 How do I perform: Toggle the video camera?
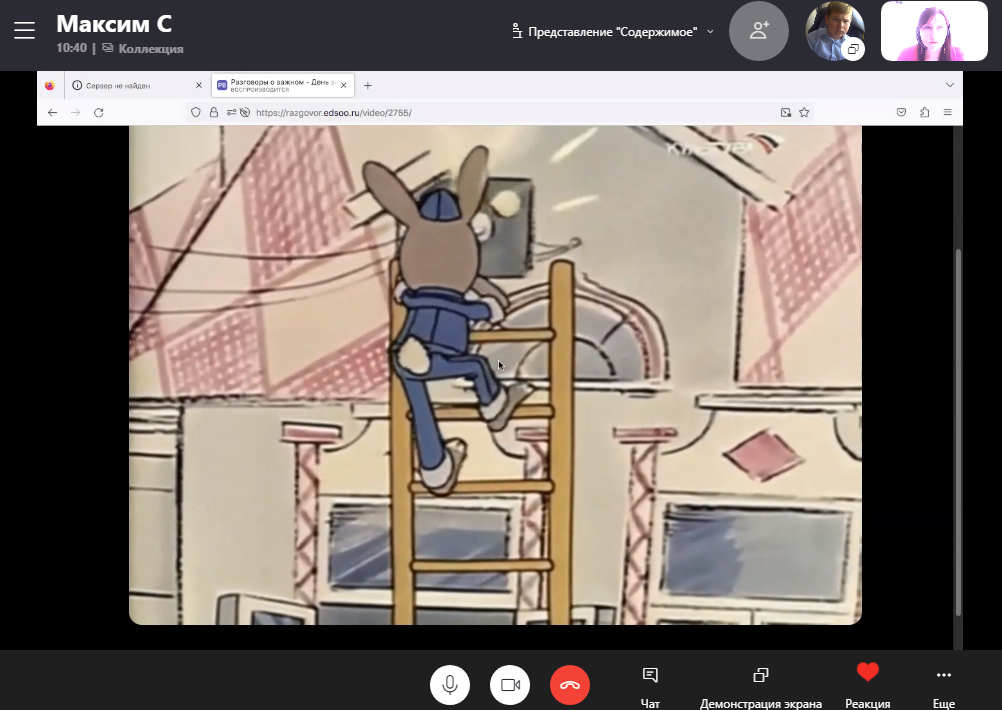[510, 684]
